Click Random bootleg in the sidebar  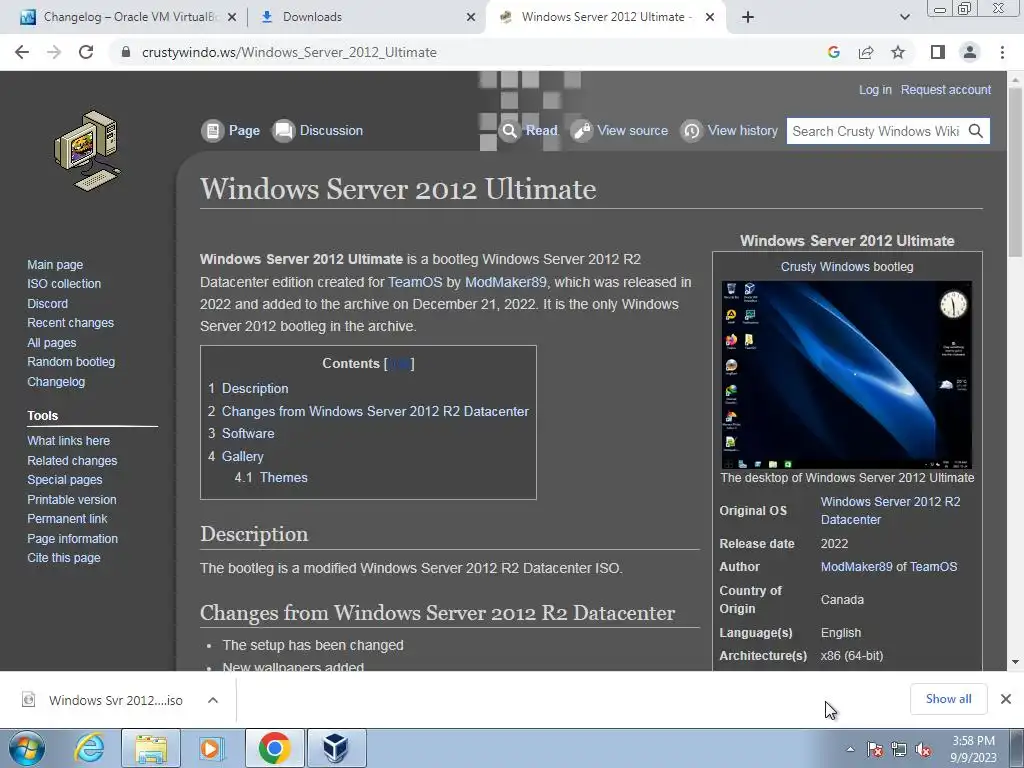coord(71,361)
